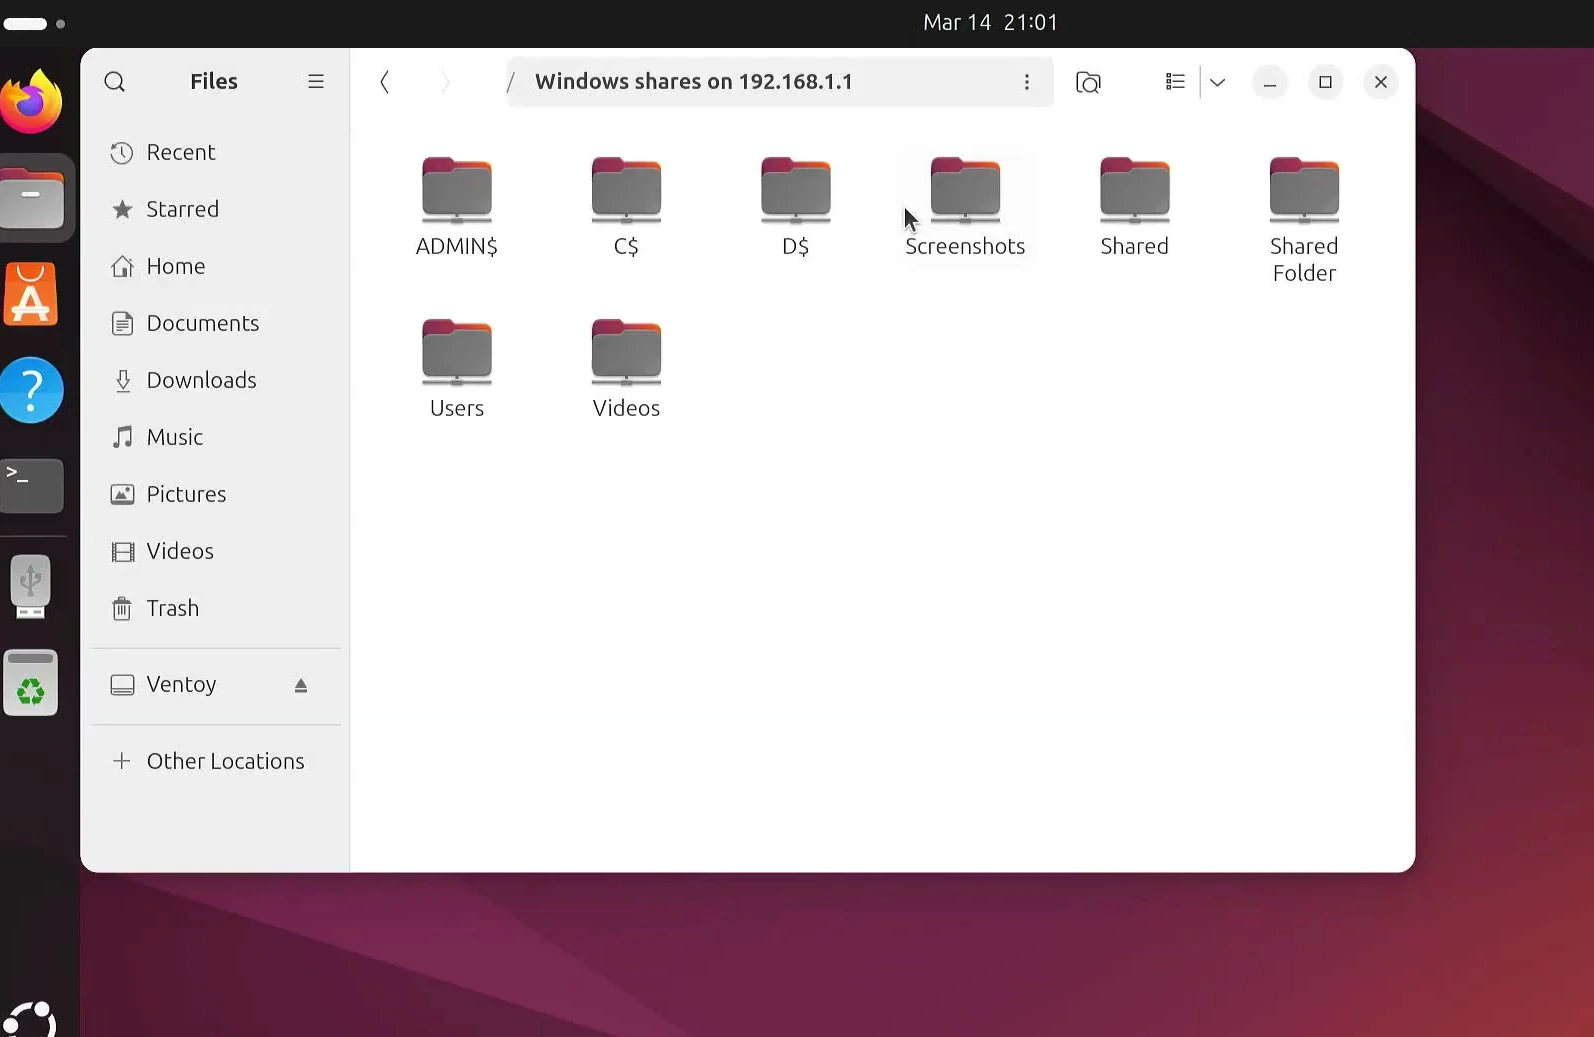
Task: Click the path bar showing Windows shares
Action: point(780,82)
